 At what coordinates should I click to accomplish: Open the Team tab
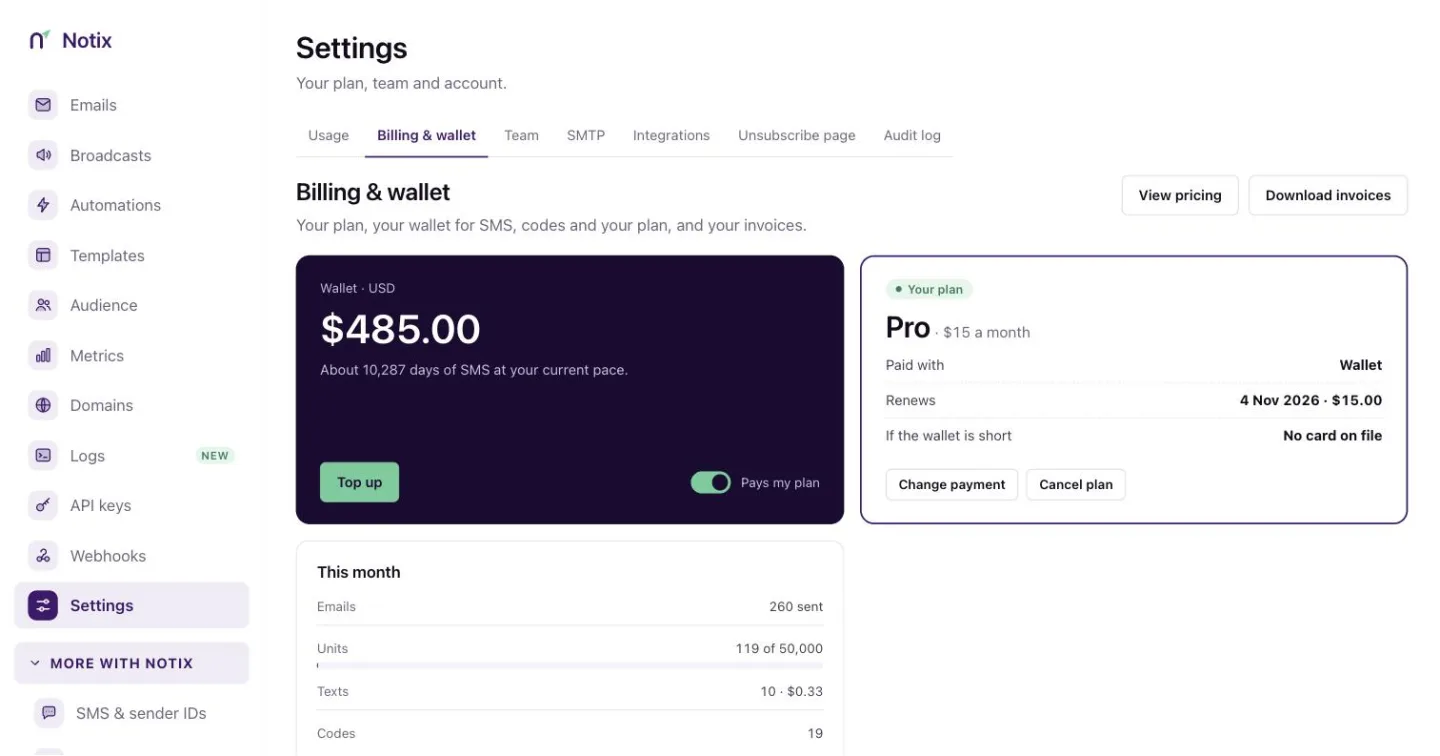tap(521, 135)
